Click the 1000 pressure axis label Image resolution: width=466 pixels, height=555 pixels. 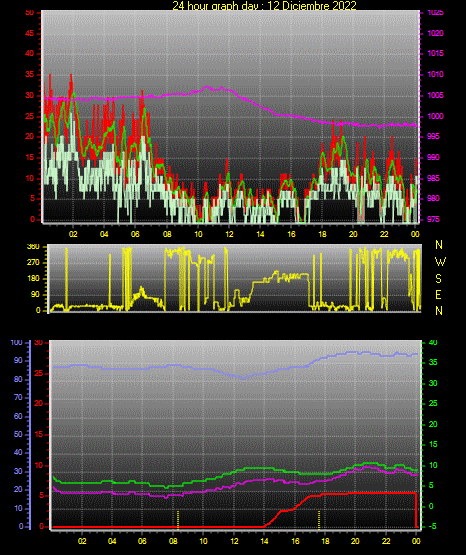click(x=435, y=116)
